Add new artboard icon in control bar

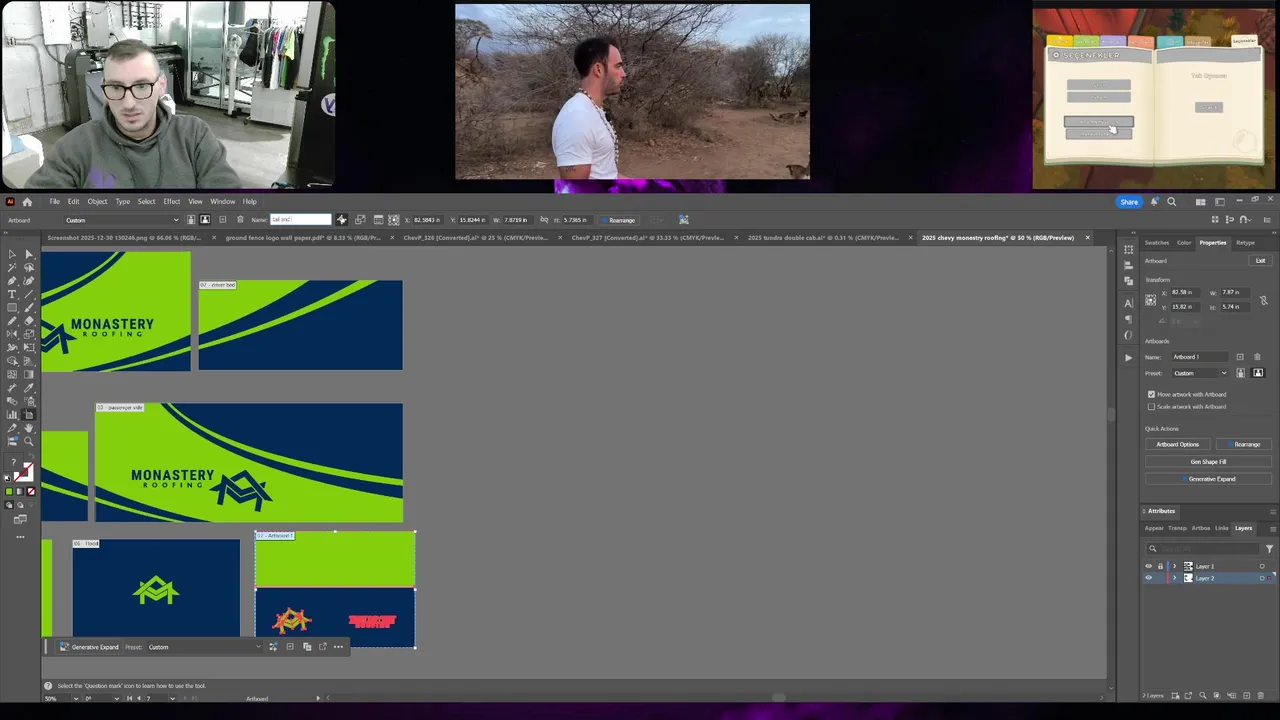pyautogui.click(x=223, y=220)
